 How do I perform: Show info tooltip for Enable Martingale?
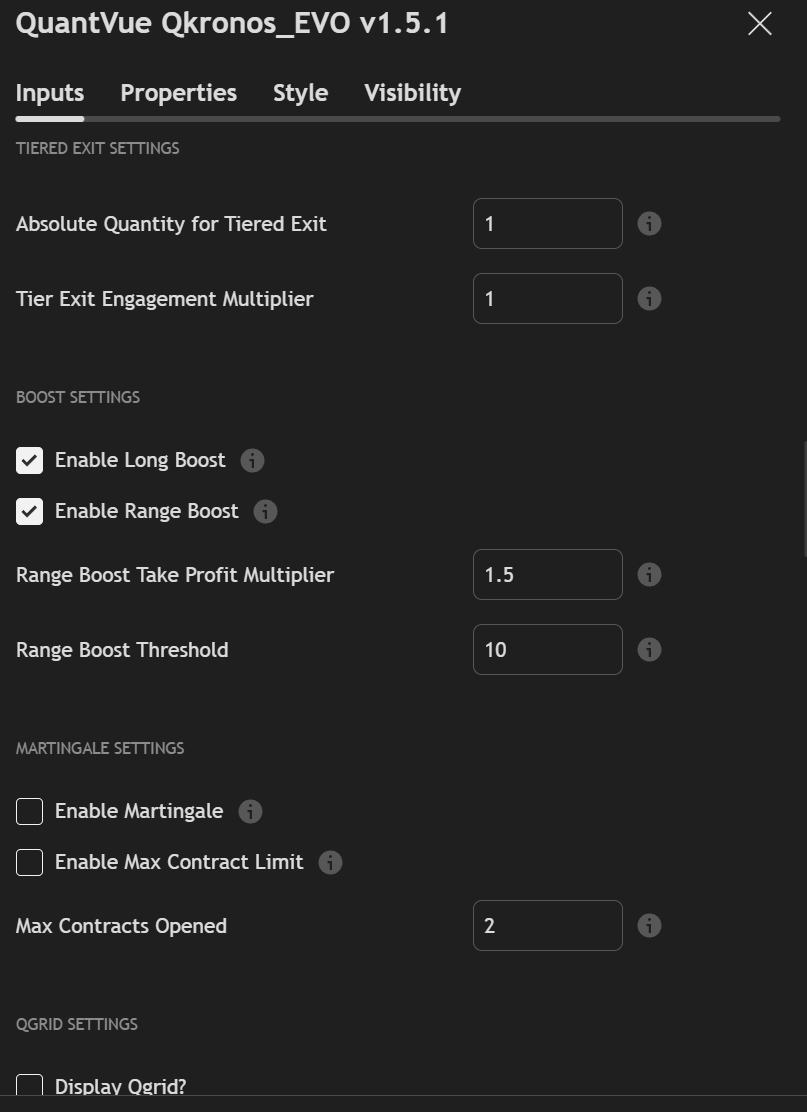(250, 812)
